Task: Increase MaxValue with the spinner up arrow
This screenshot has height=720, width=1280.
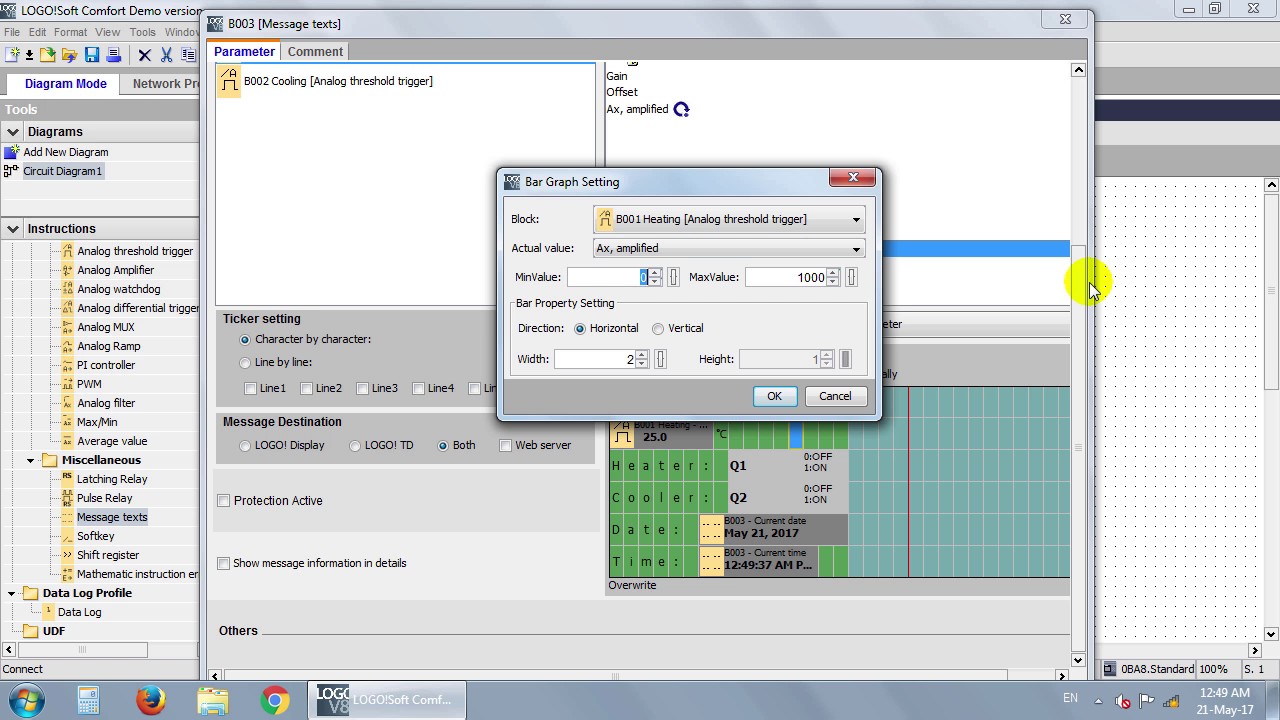Action: pyautogui.click(x=833, y=272)
